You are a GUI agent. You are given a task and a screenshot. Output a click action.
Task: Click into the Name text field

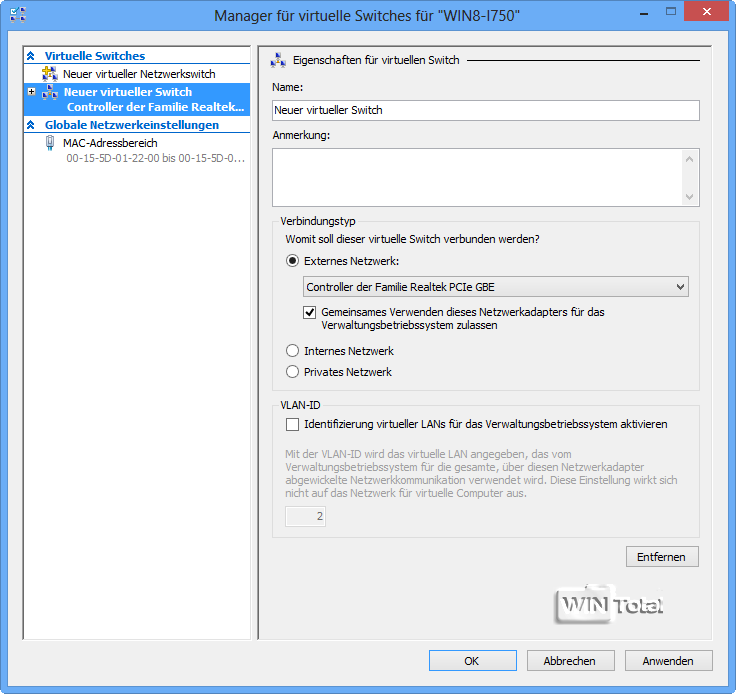tap(486, 110)
